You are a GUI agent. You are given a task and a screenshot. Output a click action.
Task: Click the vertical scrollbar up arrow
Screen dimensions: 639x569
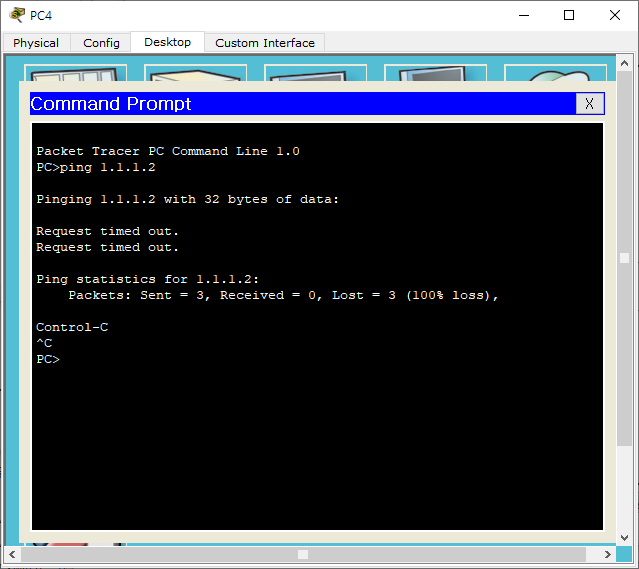coord(624,63)
